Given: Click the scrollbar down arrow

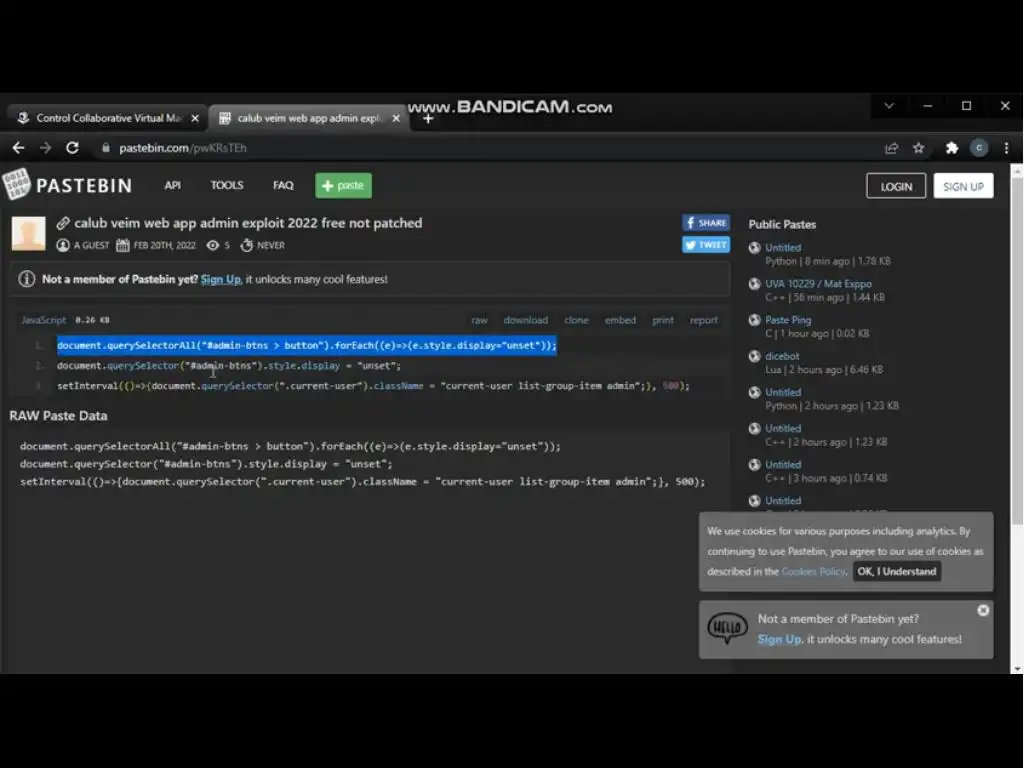Looking at the screenshot, I should (1017, 669).
